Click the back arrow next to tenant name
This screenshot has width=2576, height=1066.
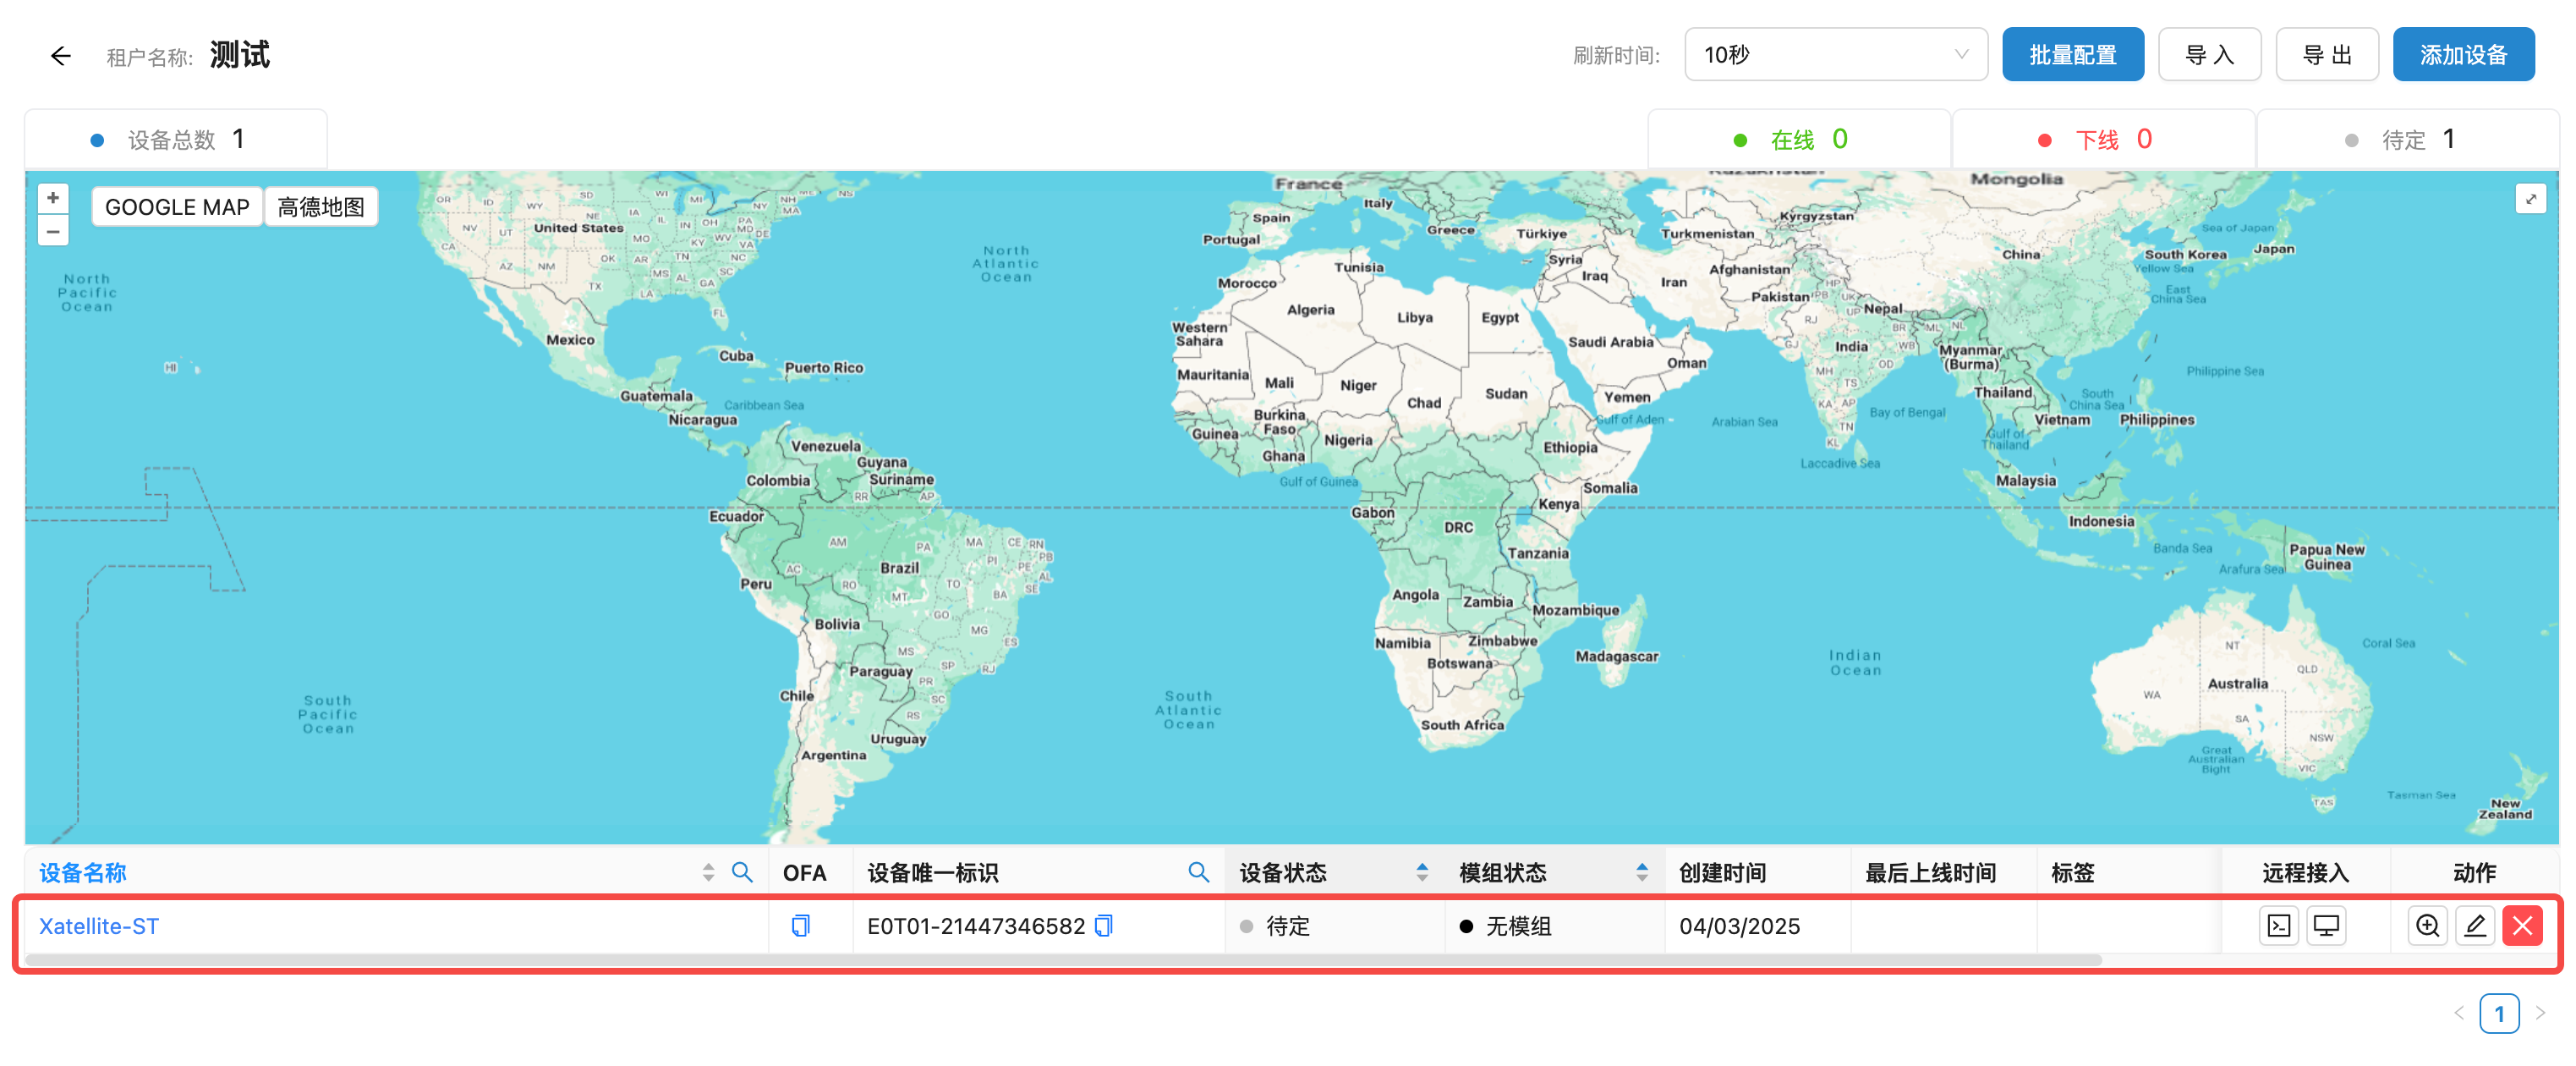tap(61, 56)
